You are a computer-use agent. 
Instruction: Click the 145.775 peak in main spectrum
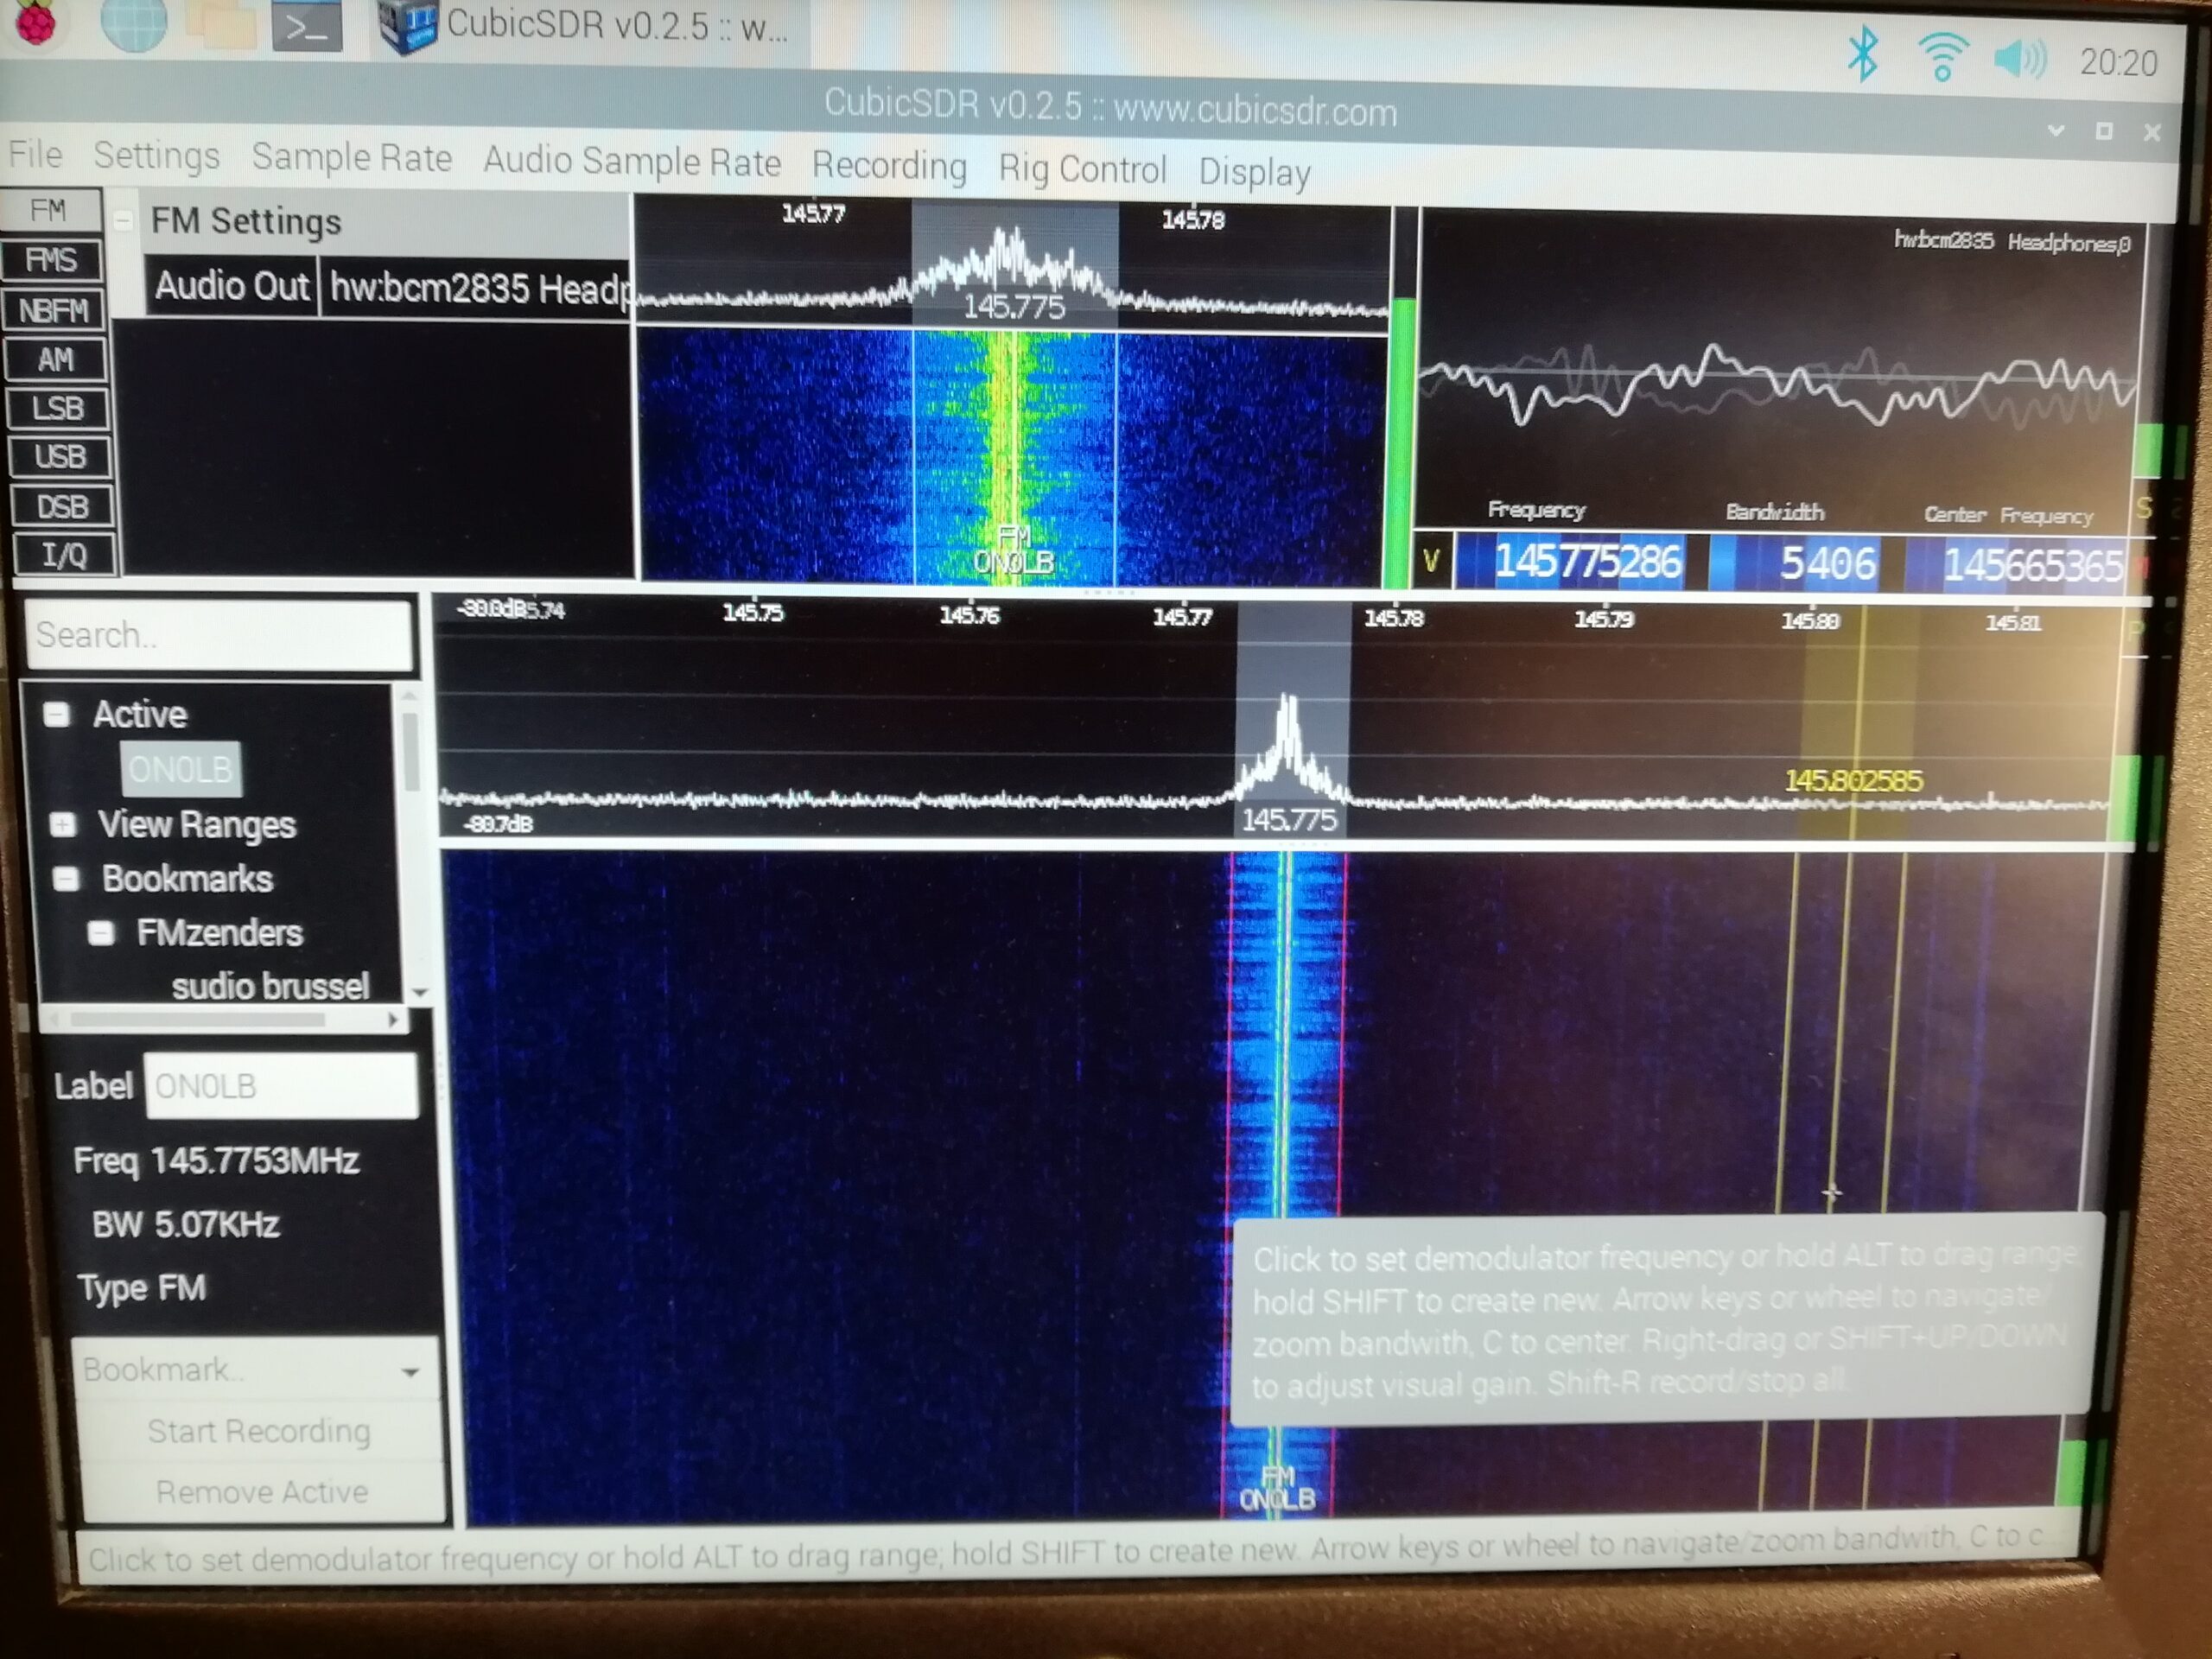(x=1289, y=745)
